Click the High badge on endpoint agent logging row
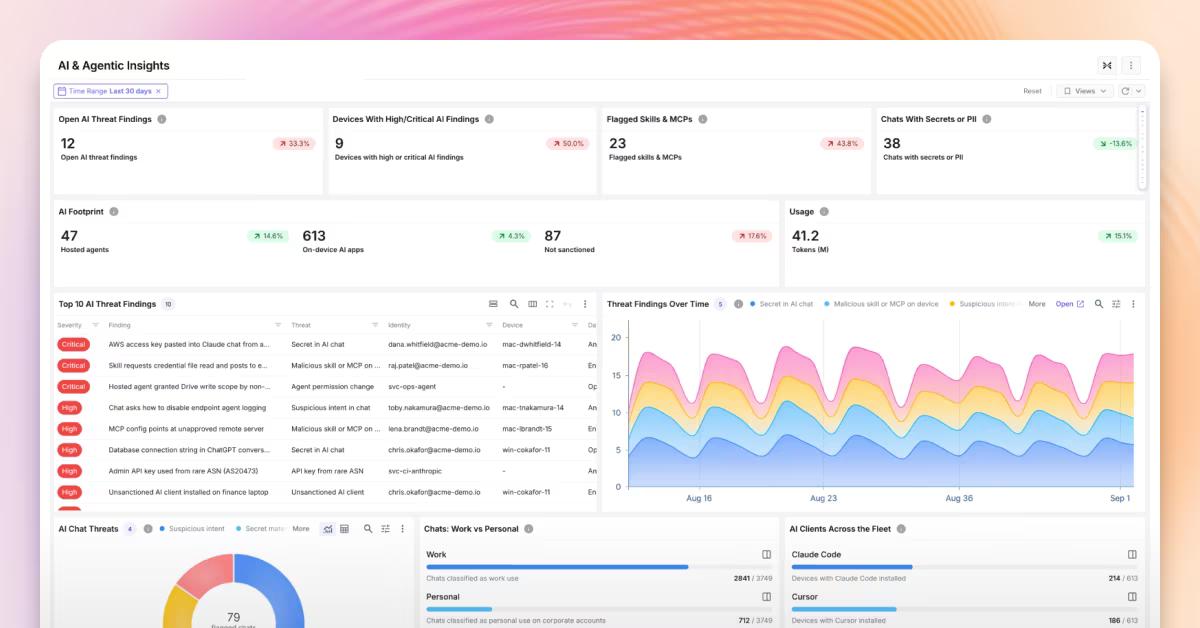 69,408
